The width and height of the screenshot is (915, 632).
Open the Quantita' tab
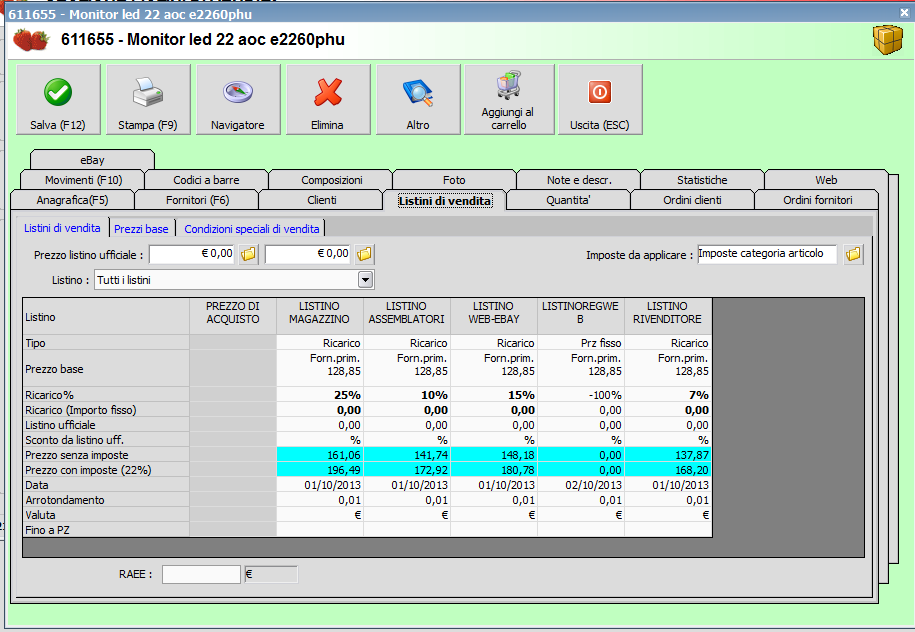point(568,200)
